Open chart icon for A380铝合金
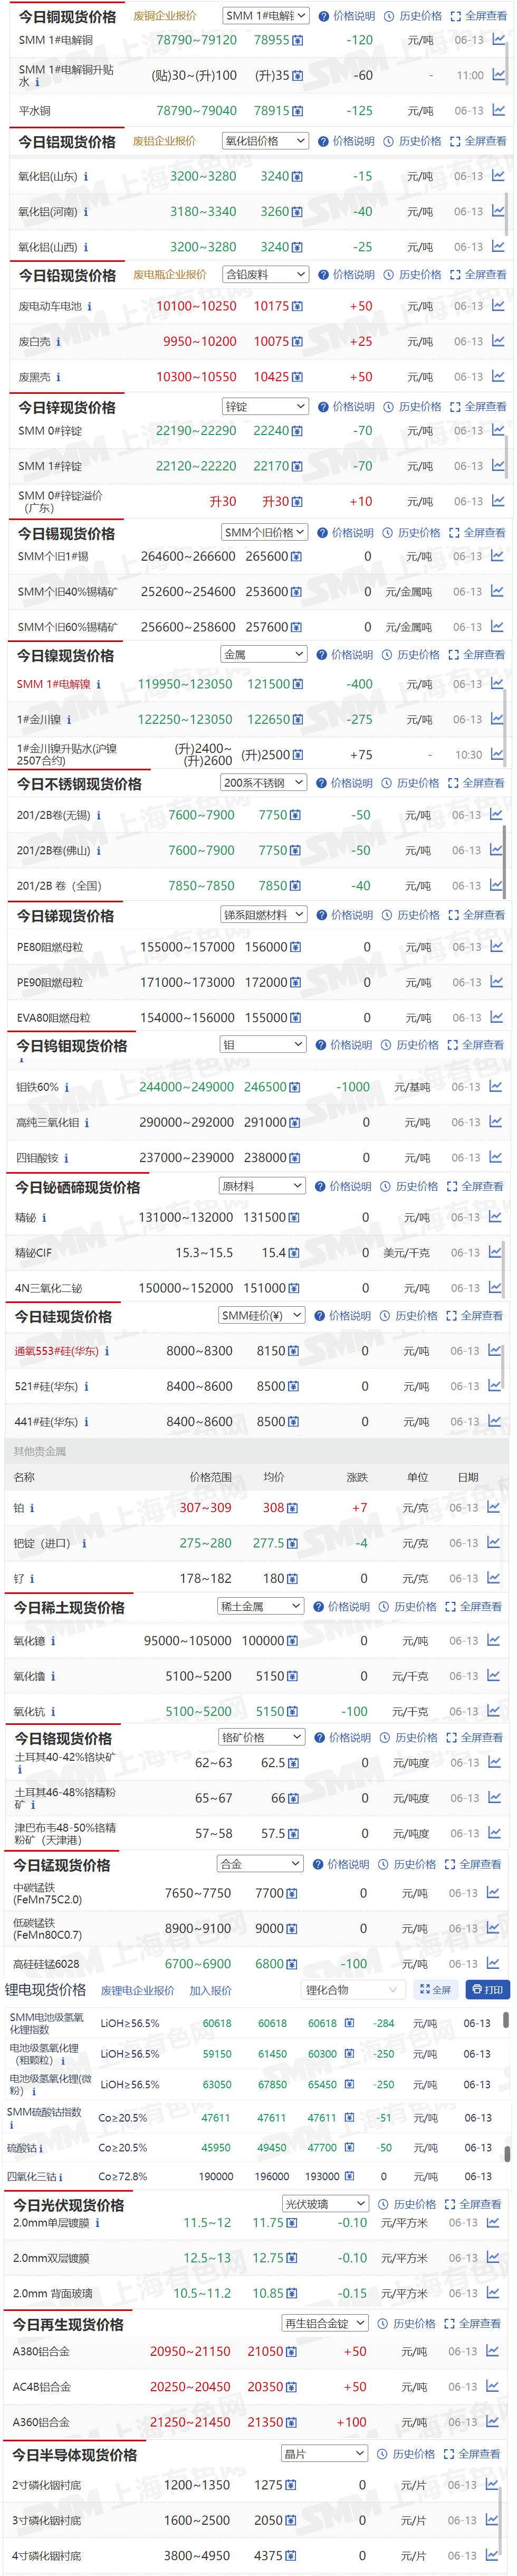This screenshot has height=2576, width=517. (492, 2351)
